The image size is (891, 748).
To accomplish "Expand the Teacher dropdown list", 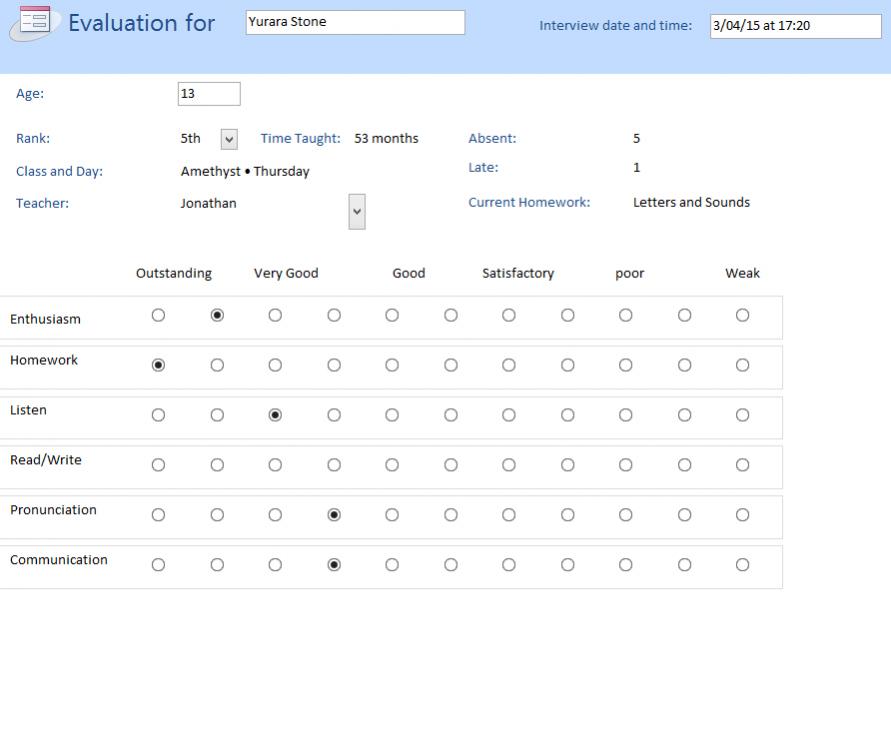I will click(x=357, y=212).
